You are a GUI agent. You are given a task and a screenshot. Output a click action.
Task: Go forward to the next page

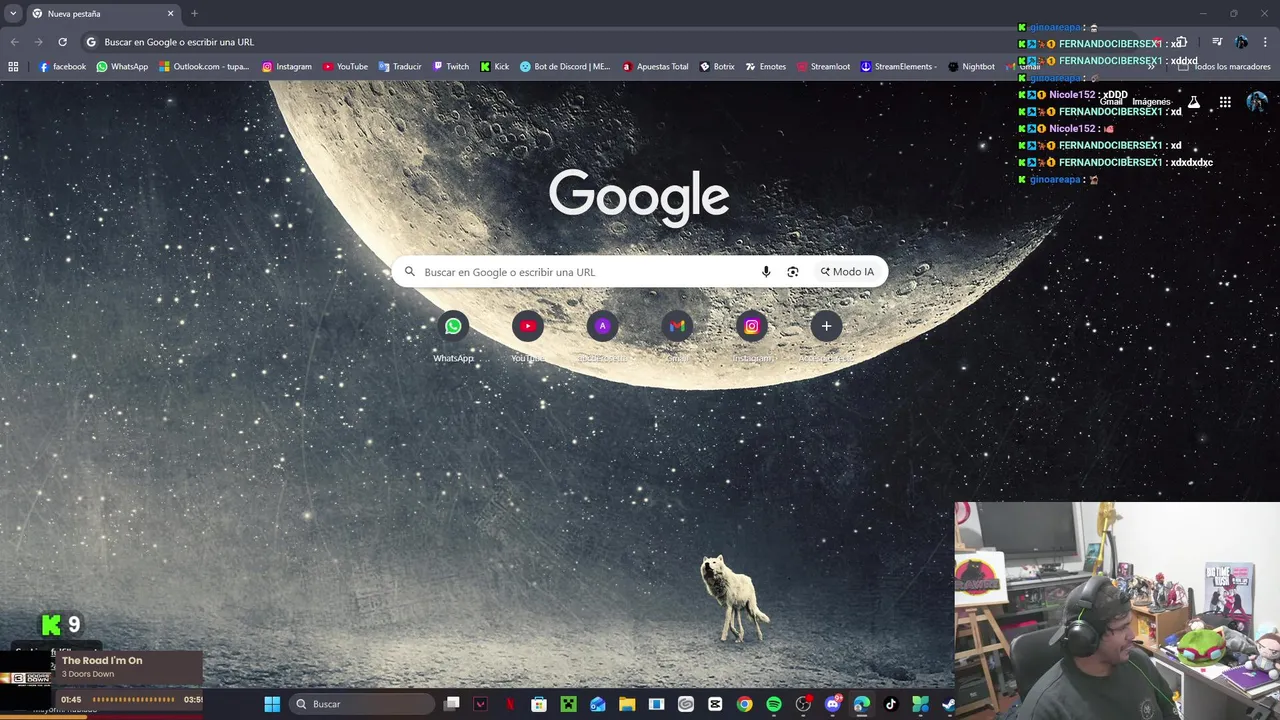coord(38,42)
